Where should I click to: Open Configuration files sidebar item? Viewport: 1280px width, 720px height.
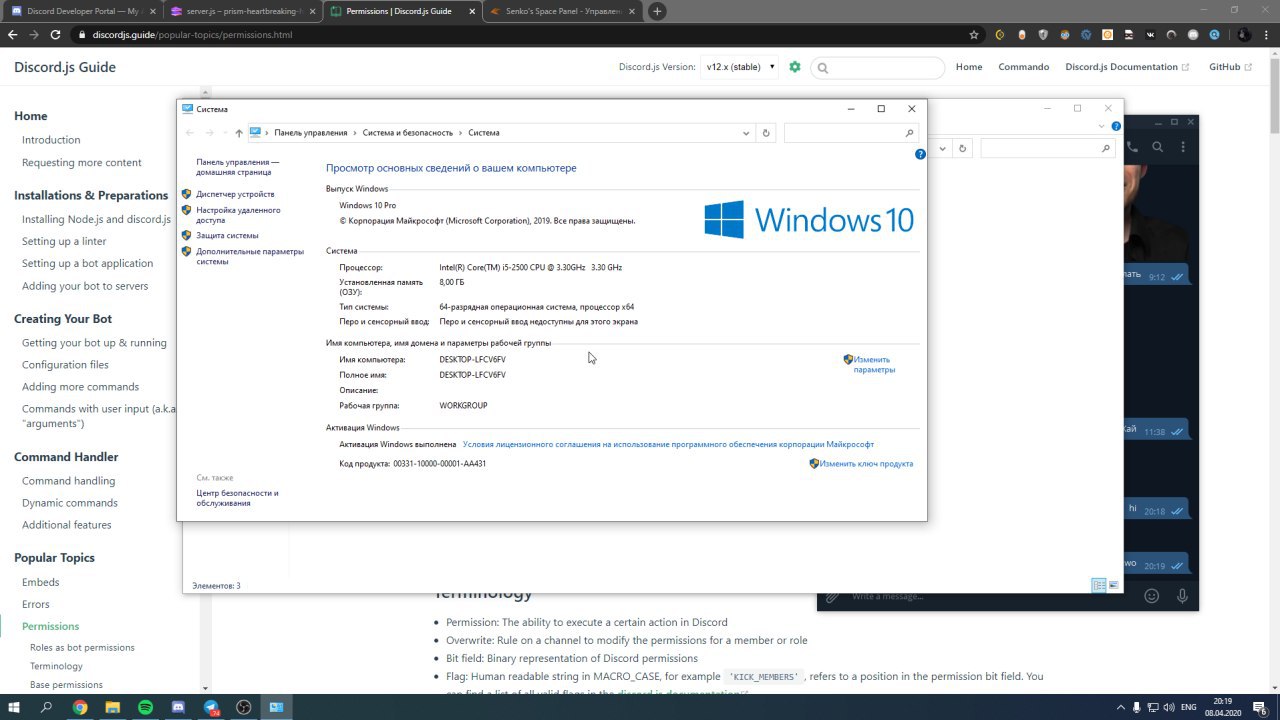(65, 365)
